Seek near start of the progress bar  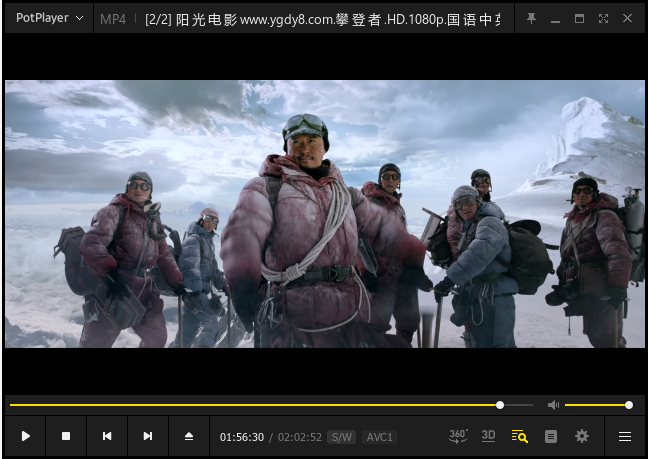pos(17,405)
